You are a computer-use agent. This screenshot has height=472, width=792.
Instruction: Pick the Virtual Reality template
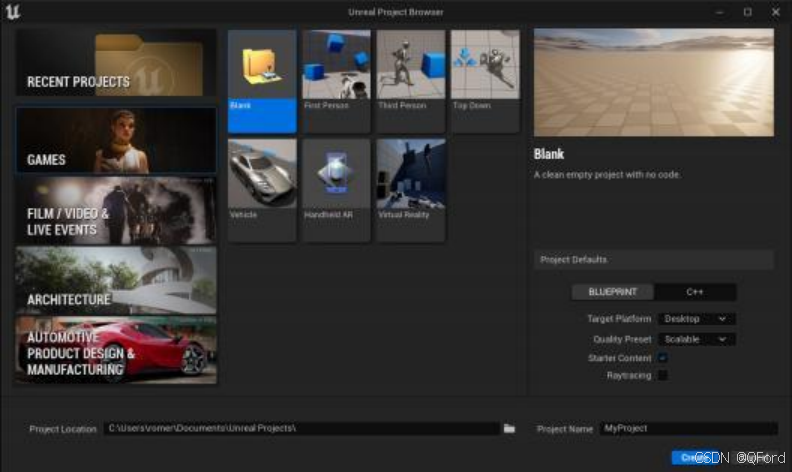tap(411, 191)
